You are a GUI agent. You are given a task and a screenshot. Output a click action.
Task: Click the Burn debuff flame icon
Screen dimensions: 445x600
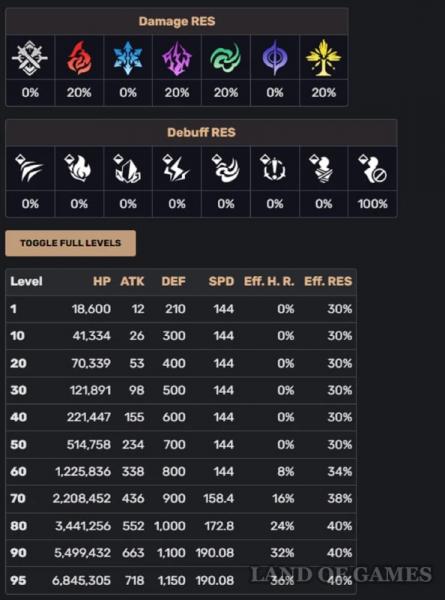click(x=78, y=168)
